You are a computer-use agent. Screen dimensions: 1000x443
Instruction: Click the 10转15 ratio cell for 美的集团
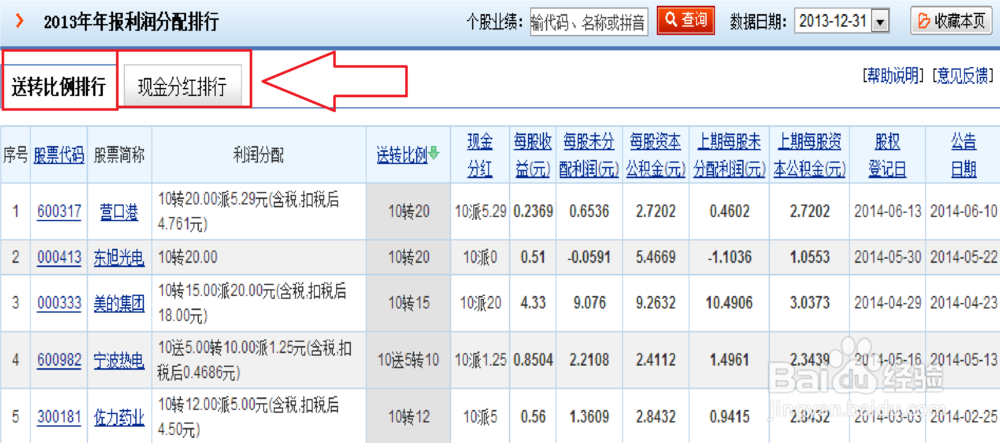(409, 303)
